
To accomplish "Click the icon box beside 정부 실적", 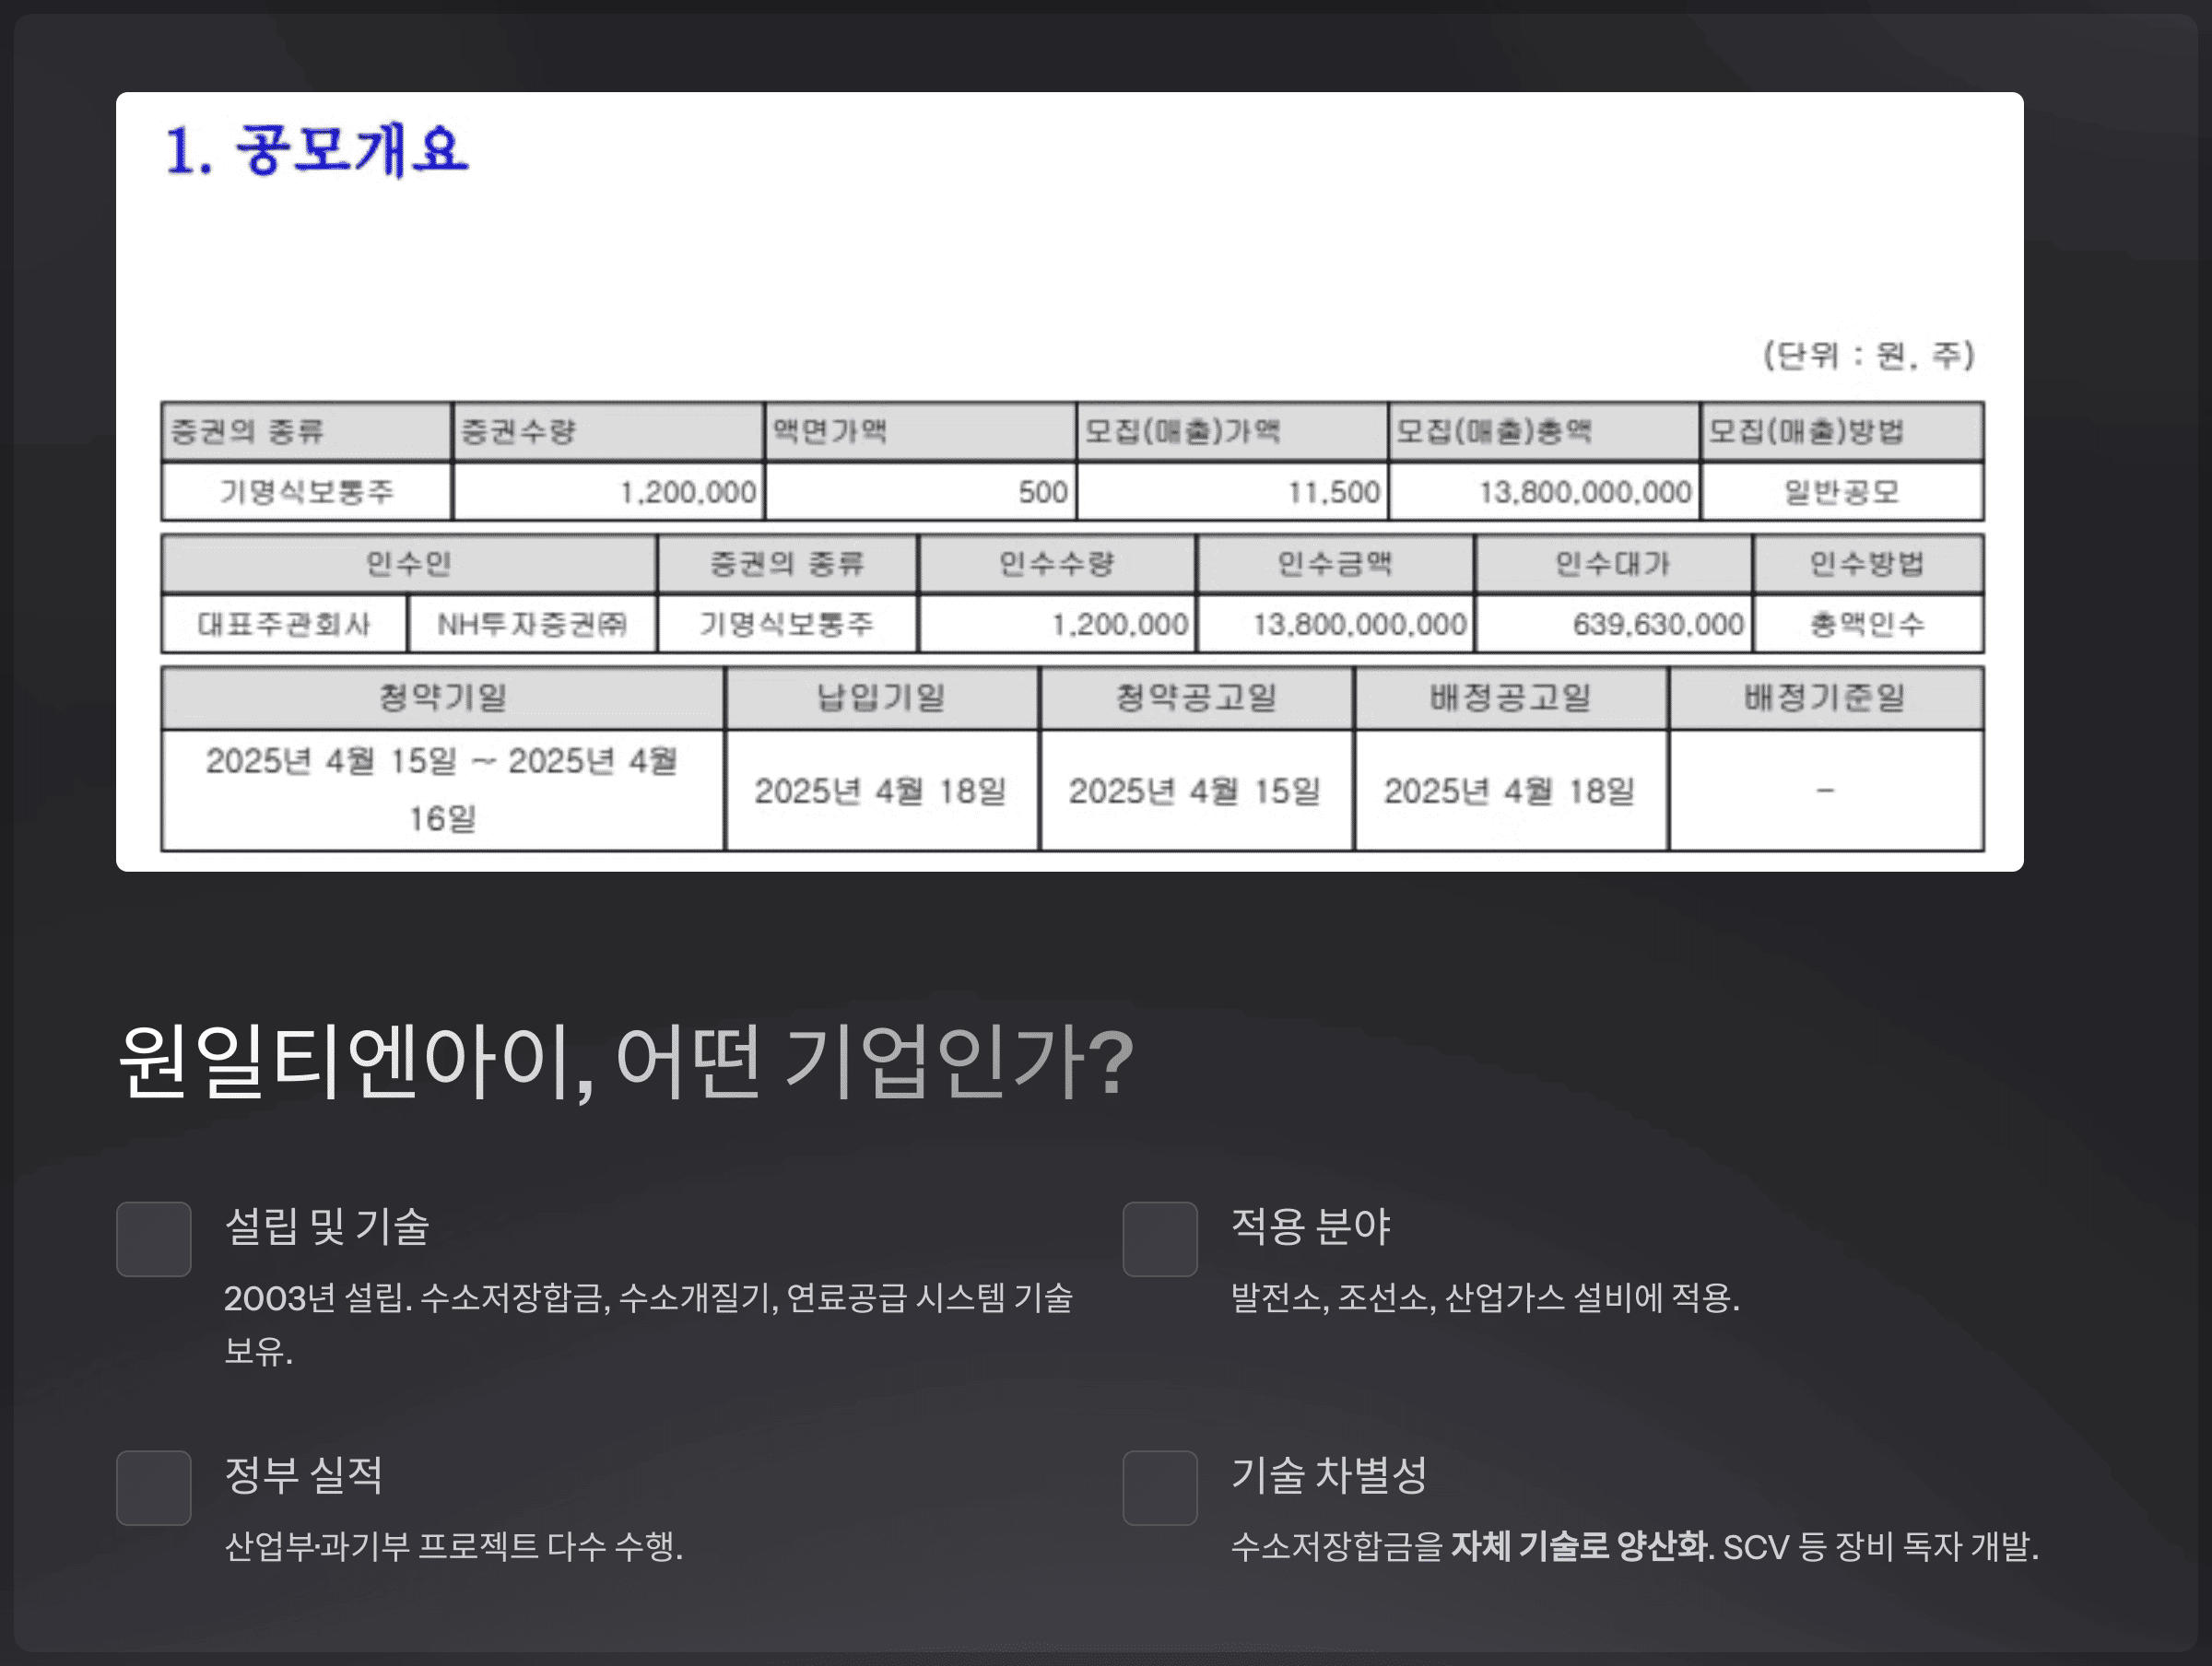I will 153,1487.
